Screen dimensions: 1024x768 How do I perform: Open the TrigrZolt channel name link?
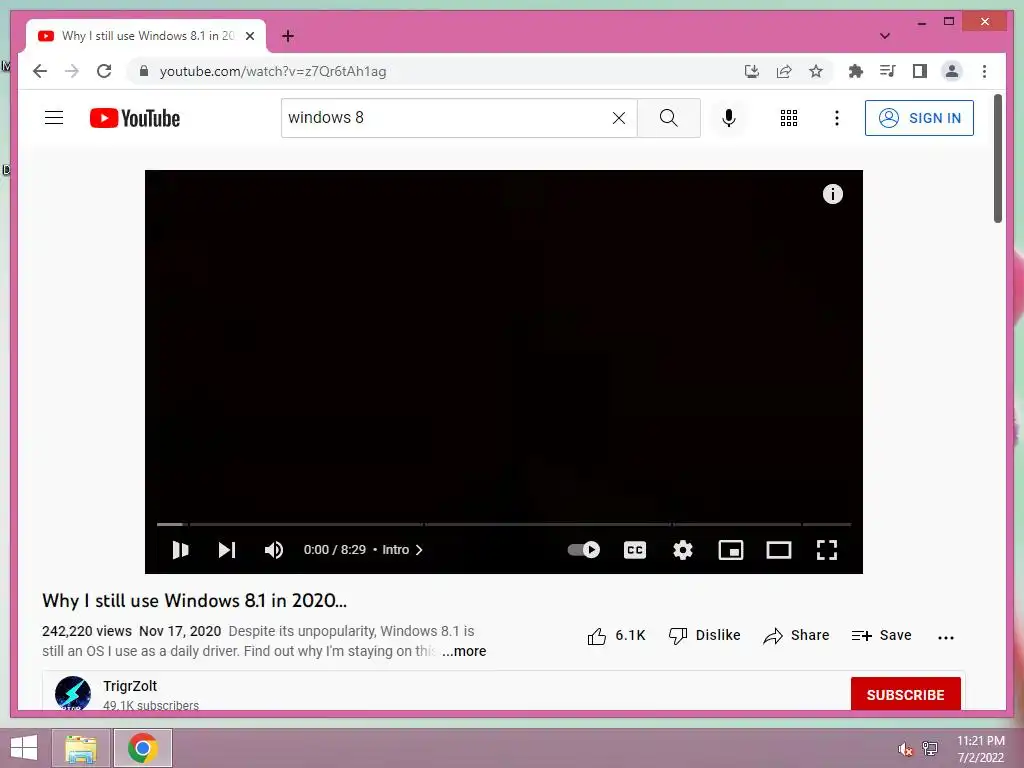(x=130, y=686)
